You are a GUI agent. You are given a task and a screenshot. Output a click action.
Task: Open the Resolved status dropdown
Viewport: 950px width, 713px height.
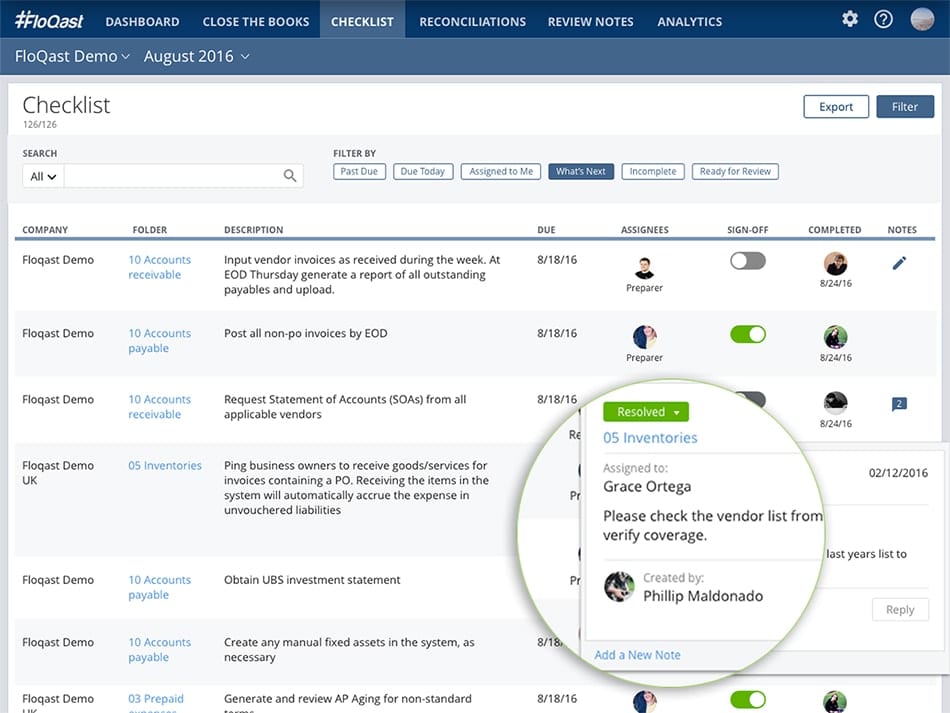[x=646, y=412]
